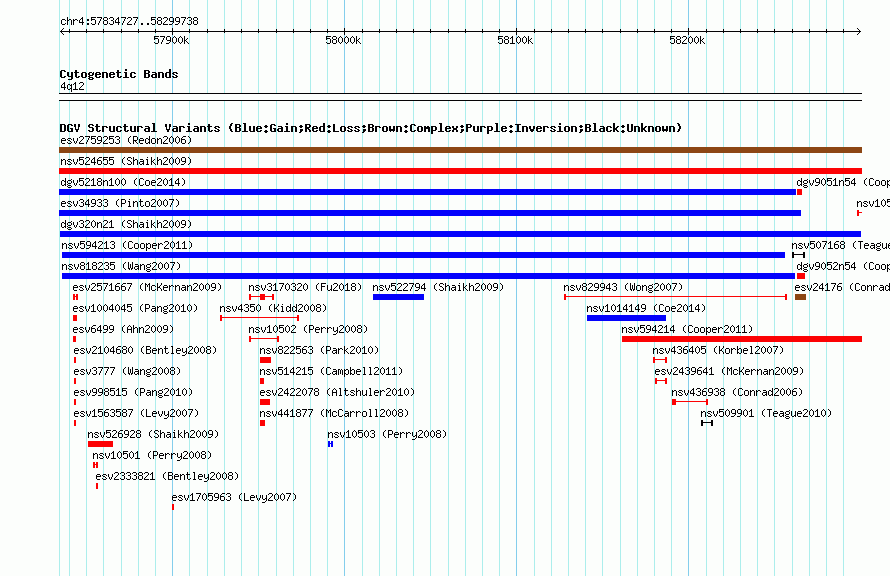
Task: Open the nsv822563 (Park2010) label
Action: (x=319, y=350)
